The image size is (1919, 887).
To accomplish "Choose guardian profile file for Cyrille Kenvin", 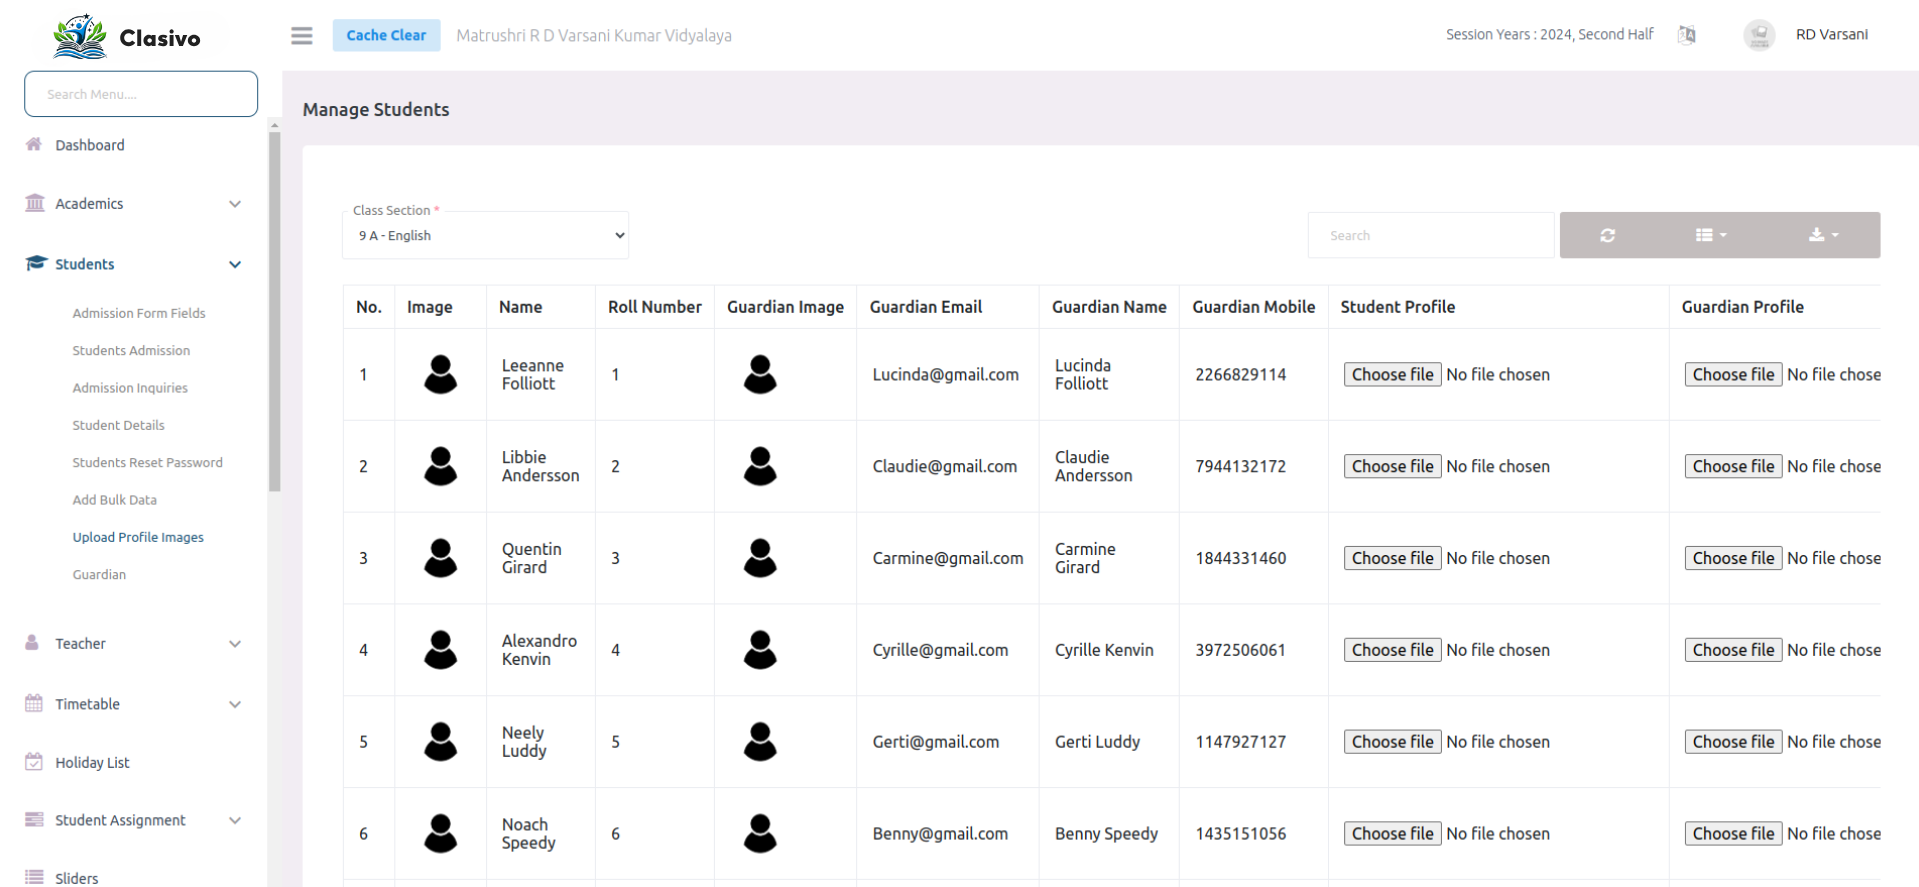I will pyautogui.click(x=1733, y=650).
